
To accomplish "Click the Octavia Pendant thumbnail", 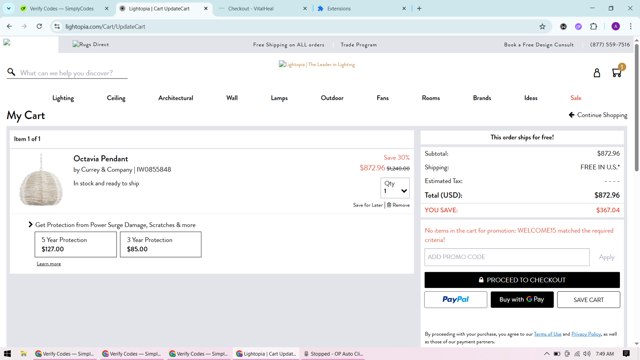I will click(41, 180).
